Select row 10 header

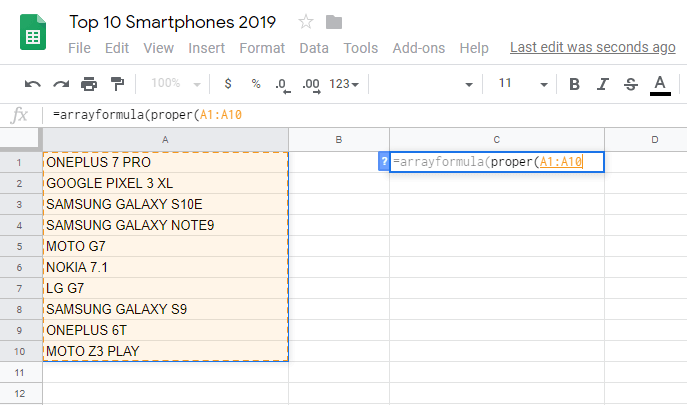(21, 352)
